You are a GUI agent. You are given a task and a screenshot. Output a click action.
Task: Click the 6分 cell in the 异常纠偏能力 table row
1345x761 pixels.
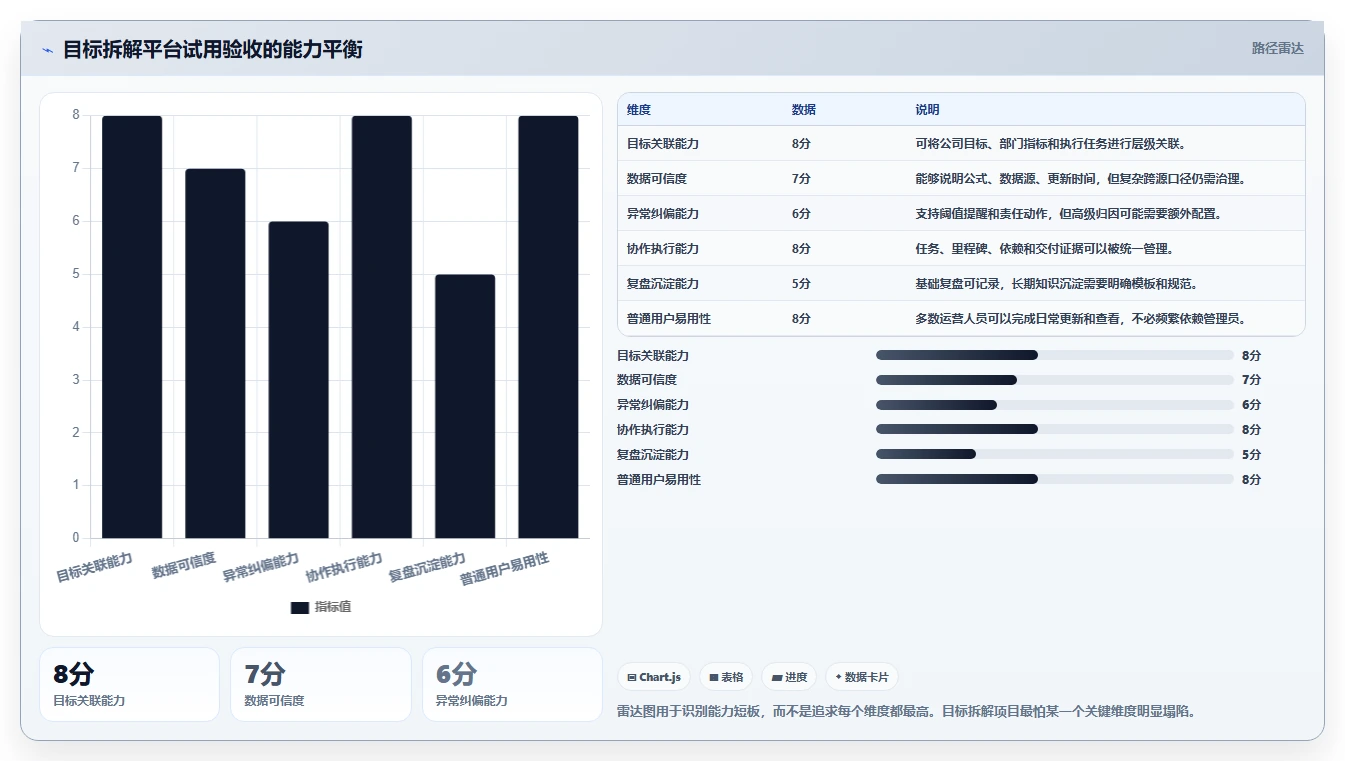click(x=801, y=214)
